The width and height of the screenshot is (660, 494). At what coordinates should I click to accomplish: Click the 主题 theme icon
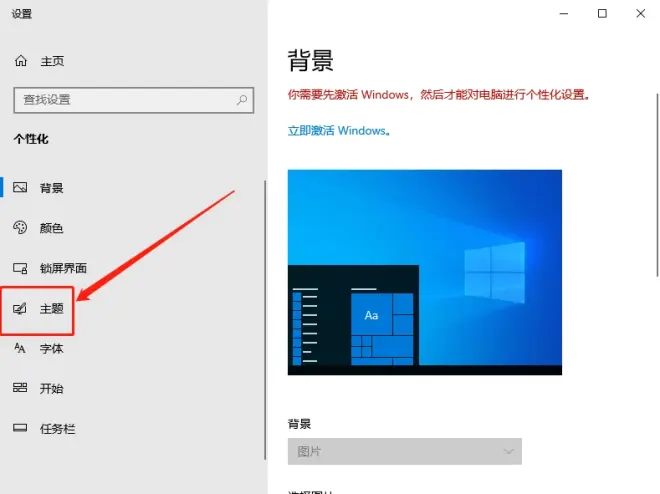20,308
